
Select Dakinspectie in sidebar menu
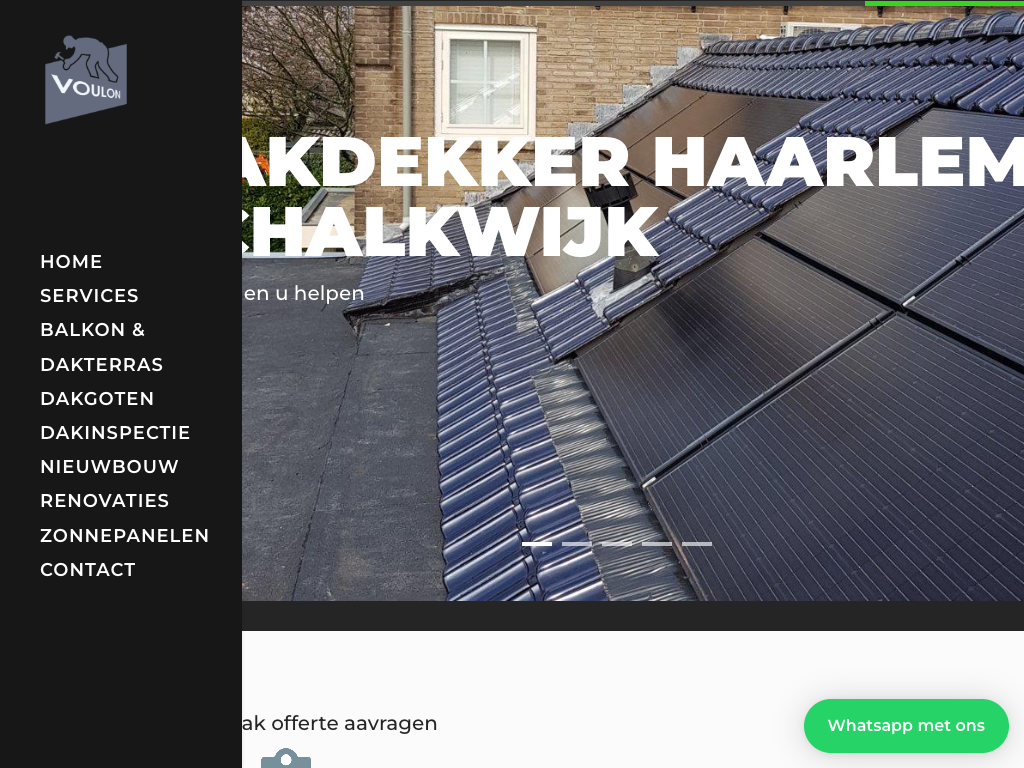point(115,432)
